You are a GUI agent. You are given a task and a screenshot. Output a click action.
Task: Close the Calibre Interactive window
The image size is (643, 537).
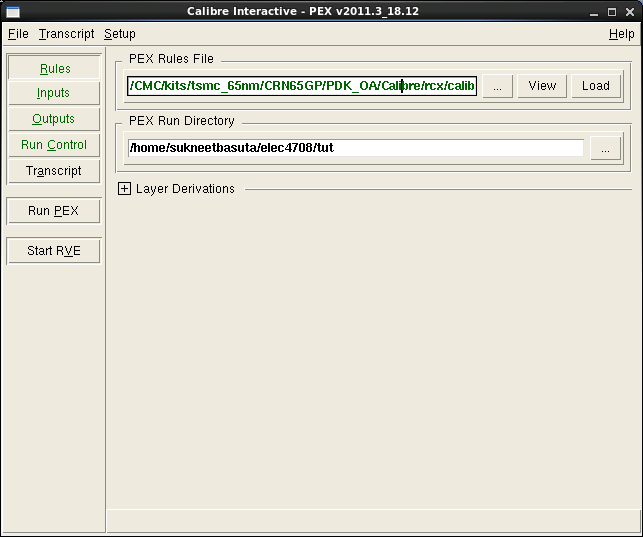(630, 12)
